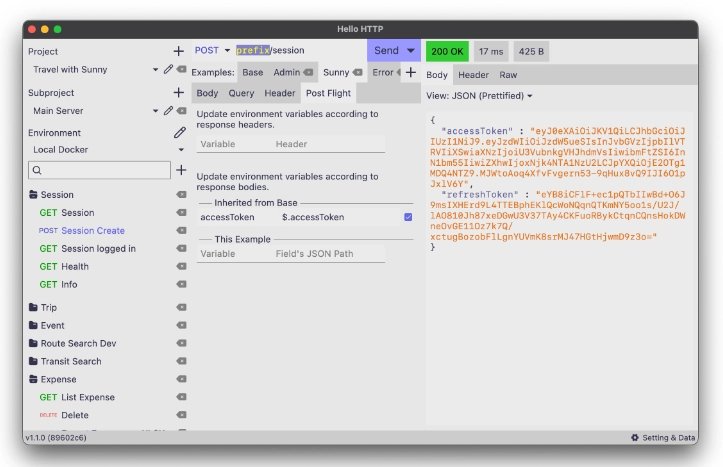Open the POST Session Create request
Screen dimensions: 723x467
click(82, 231)
